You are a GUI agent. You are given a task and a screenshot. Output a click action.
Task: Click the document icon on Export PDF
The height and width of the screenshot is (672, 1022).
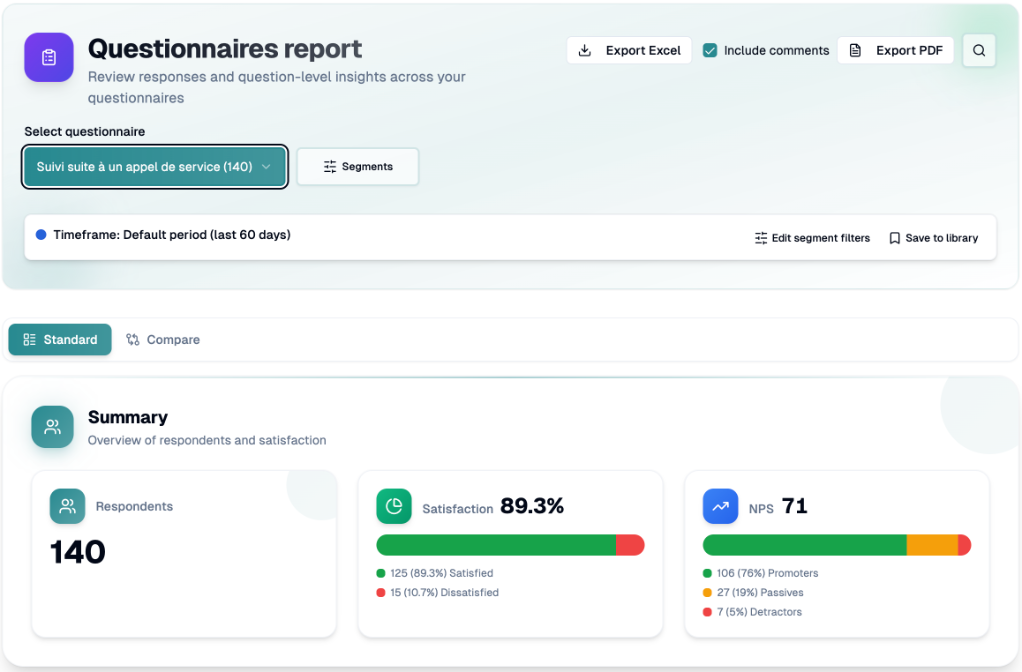coord(855,50)
